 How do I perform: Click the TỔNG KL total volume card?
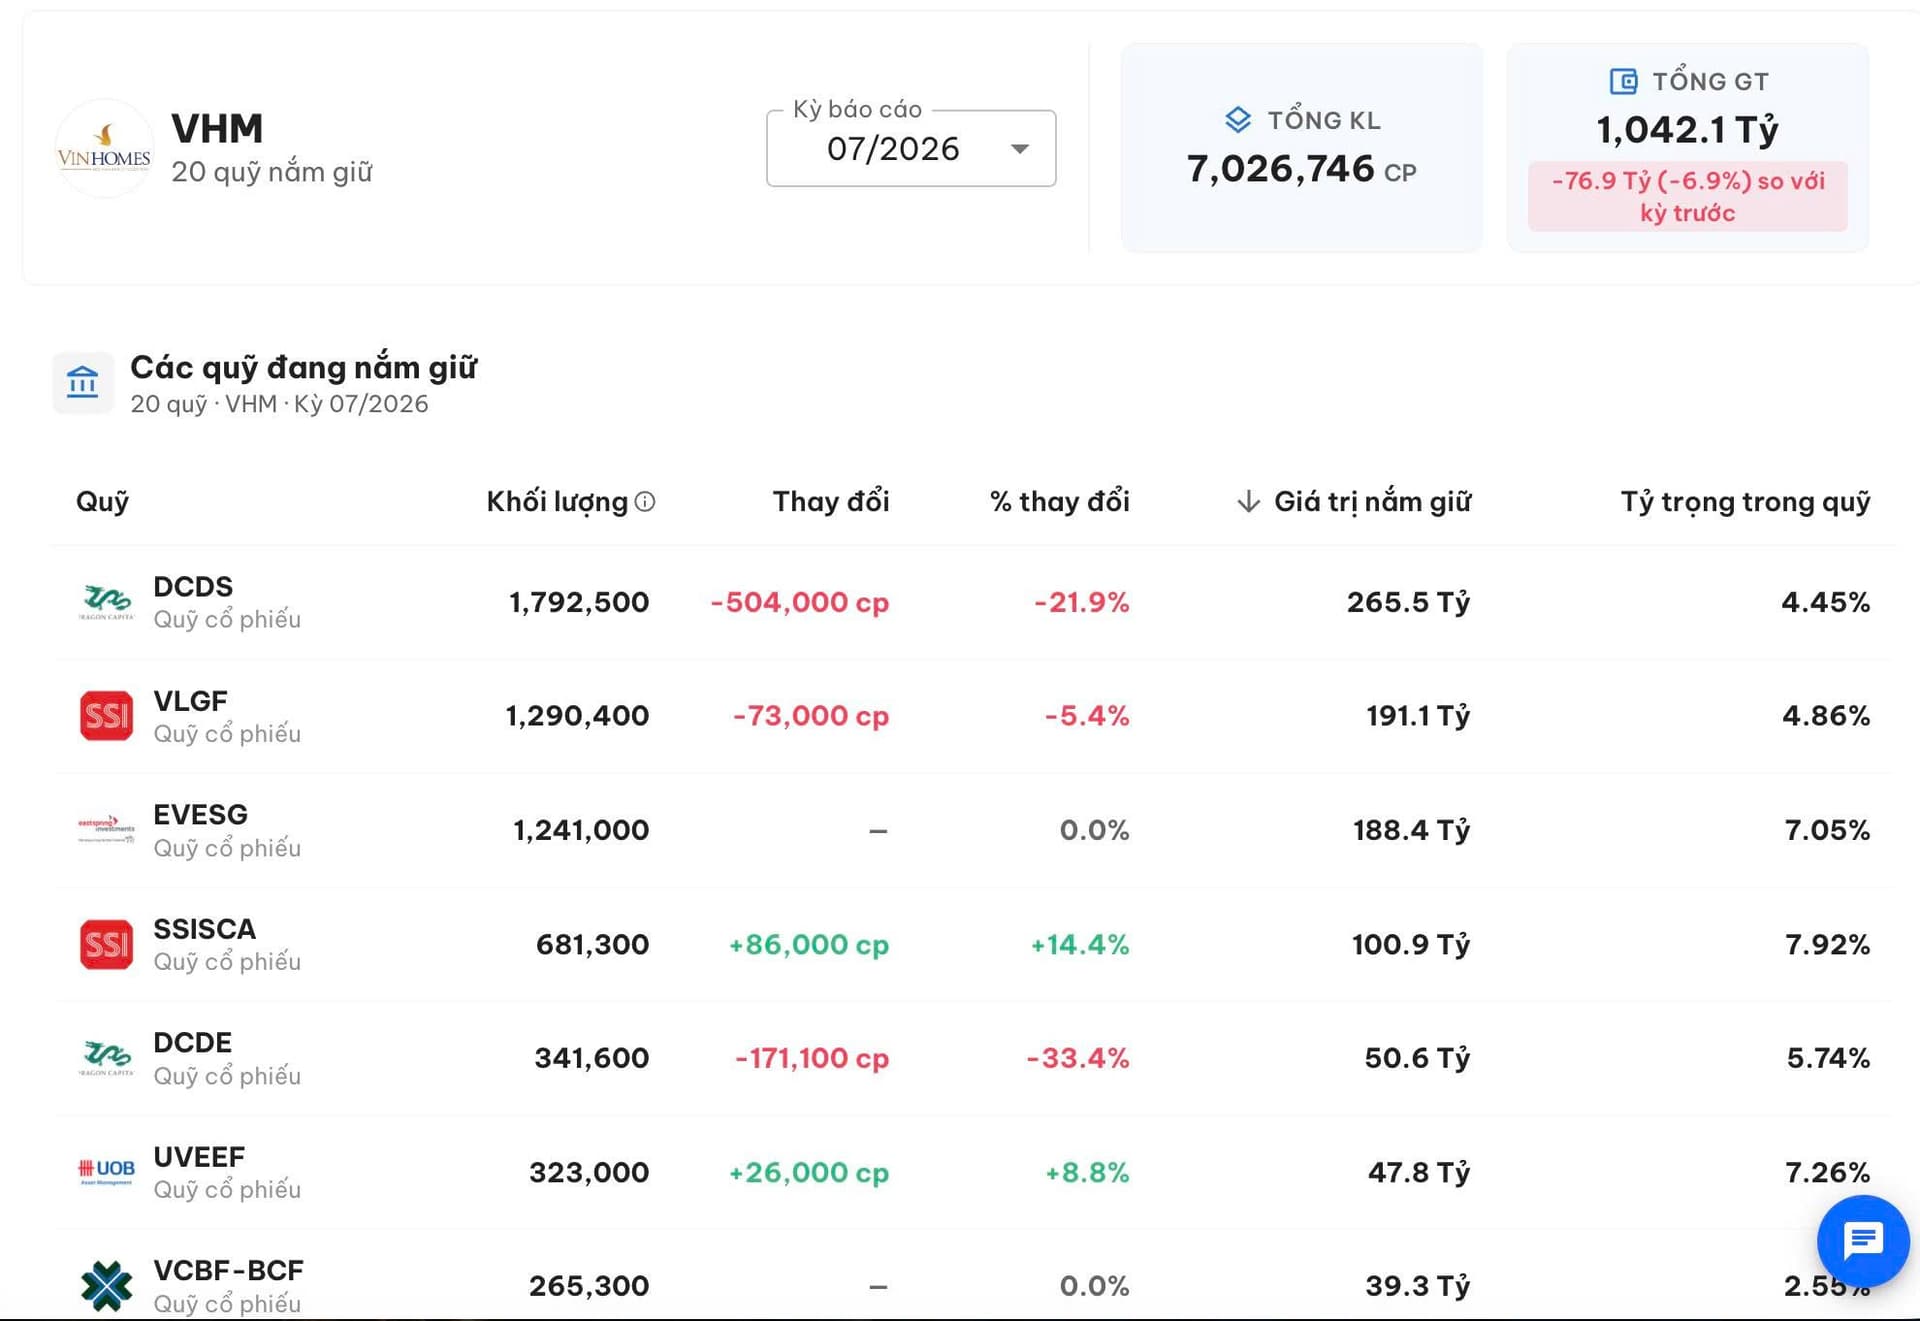pyautogui.click(x=1301, y=147)
